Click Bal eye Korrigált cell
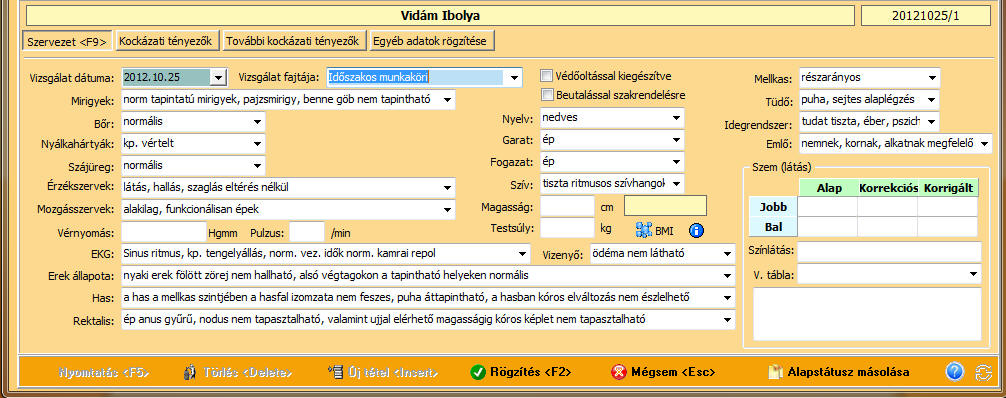Screen dimensions: 1006x398 tap(948, 227)
